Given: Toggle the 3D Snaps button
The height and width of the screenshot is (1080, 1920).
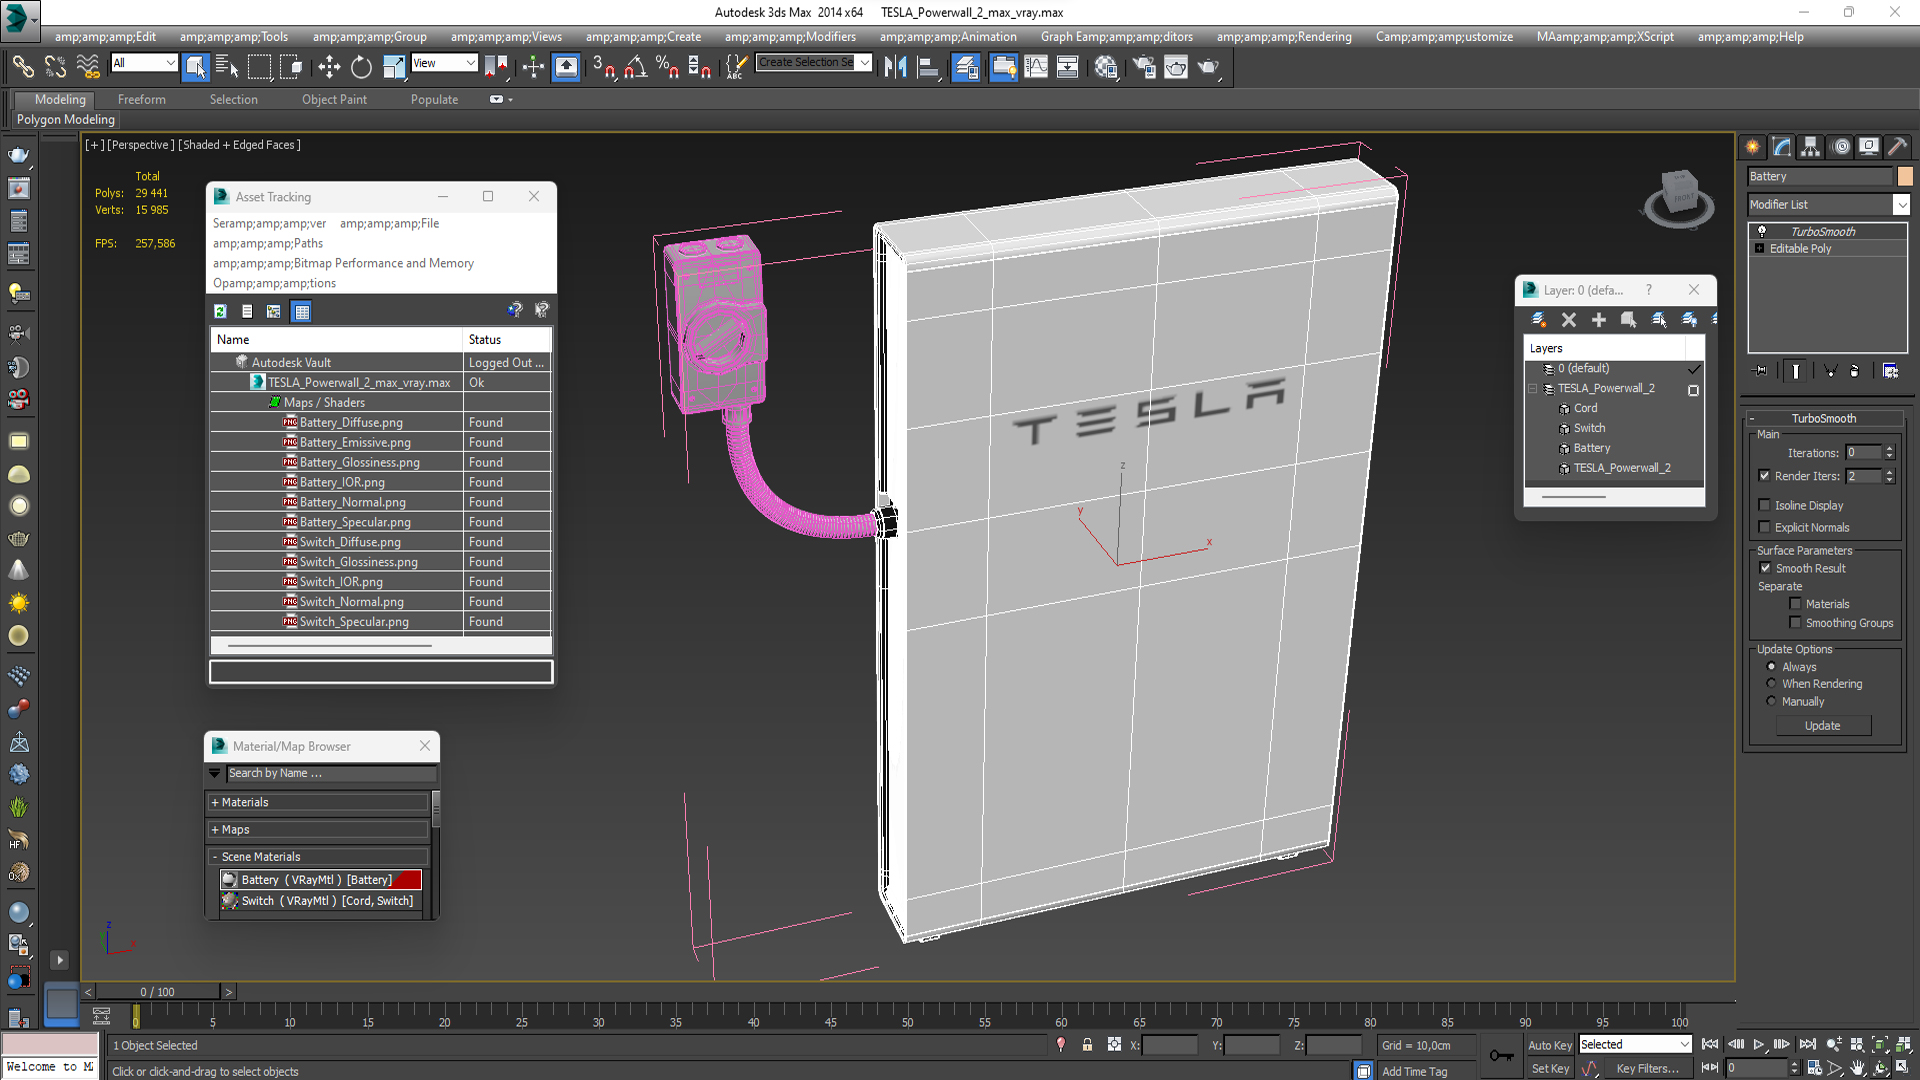Looking at the screenshot, I should (x=604, y=67).
